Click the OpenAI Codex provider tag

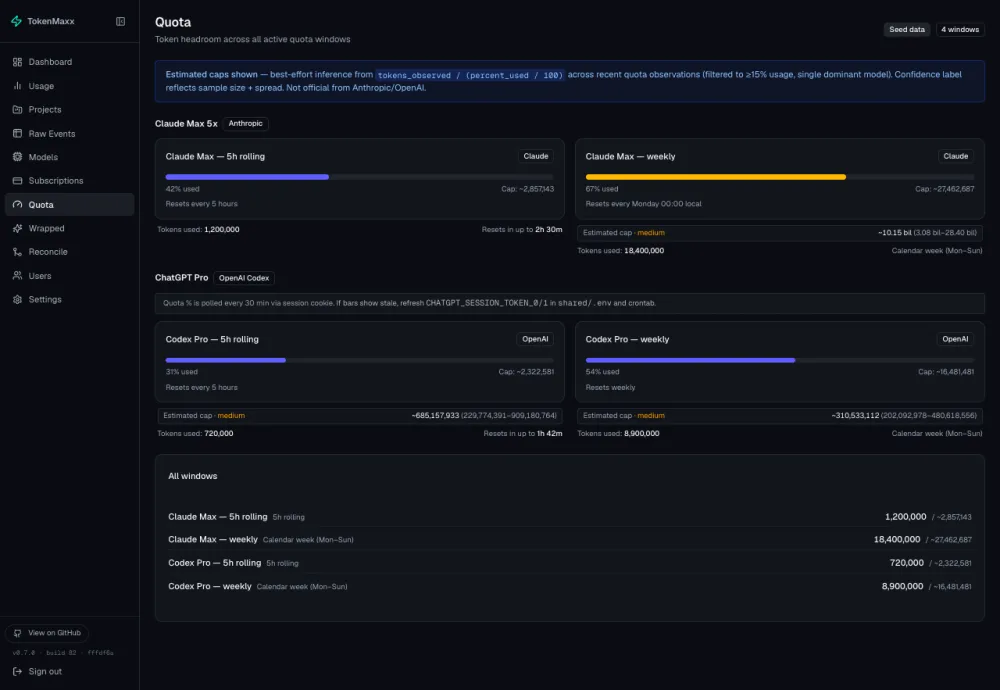tap(244, 278)
